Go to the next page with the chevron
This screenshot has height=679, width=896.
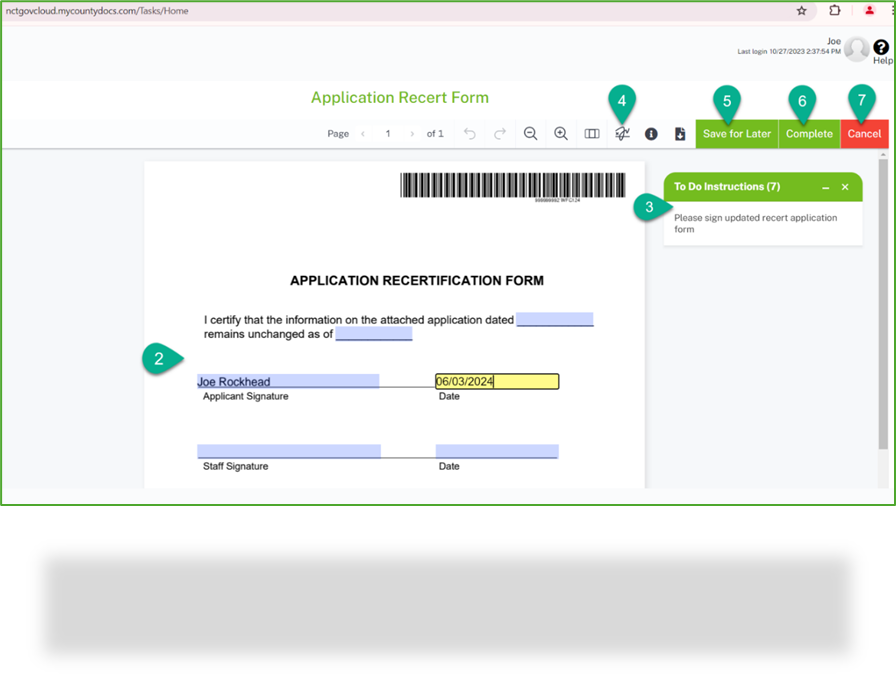coord(412,133)
